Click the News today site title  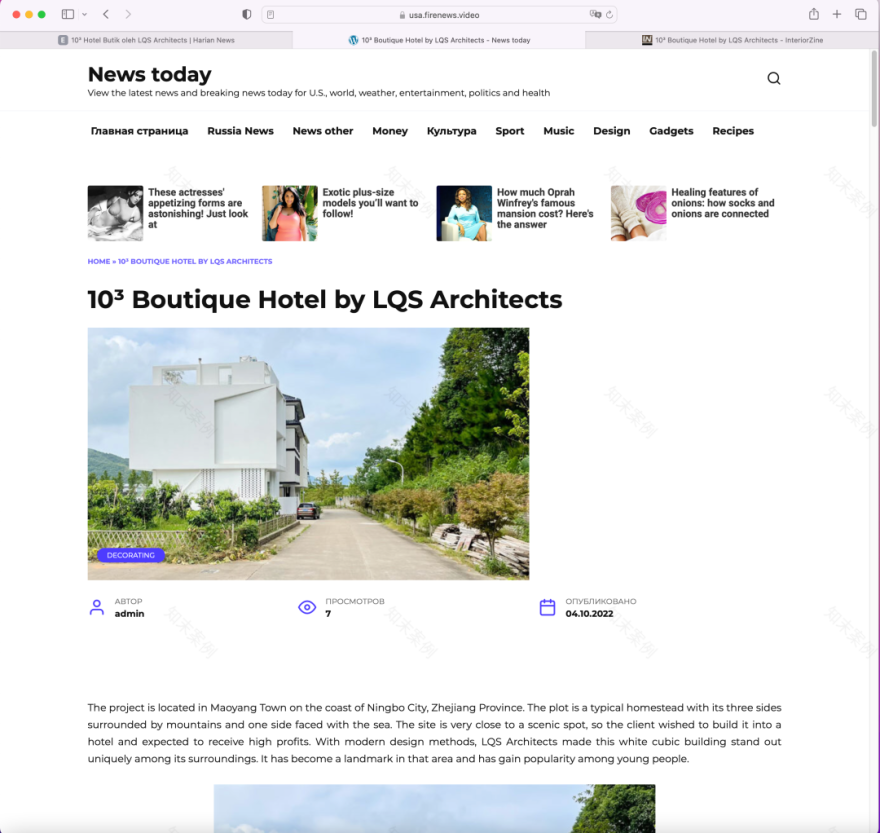pyautogui.click(x=149, y=75)
